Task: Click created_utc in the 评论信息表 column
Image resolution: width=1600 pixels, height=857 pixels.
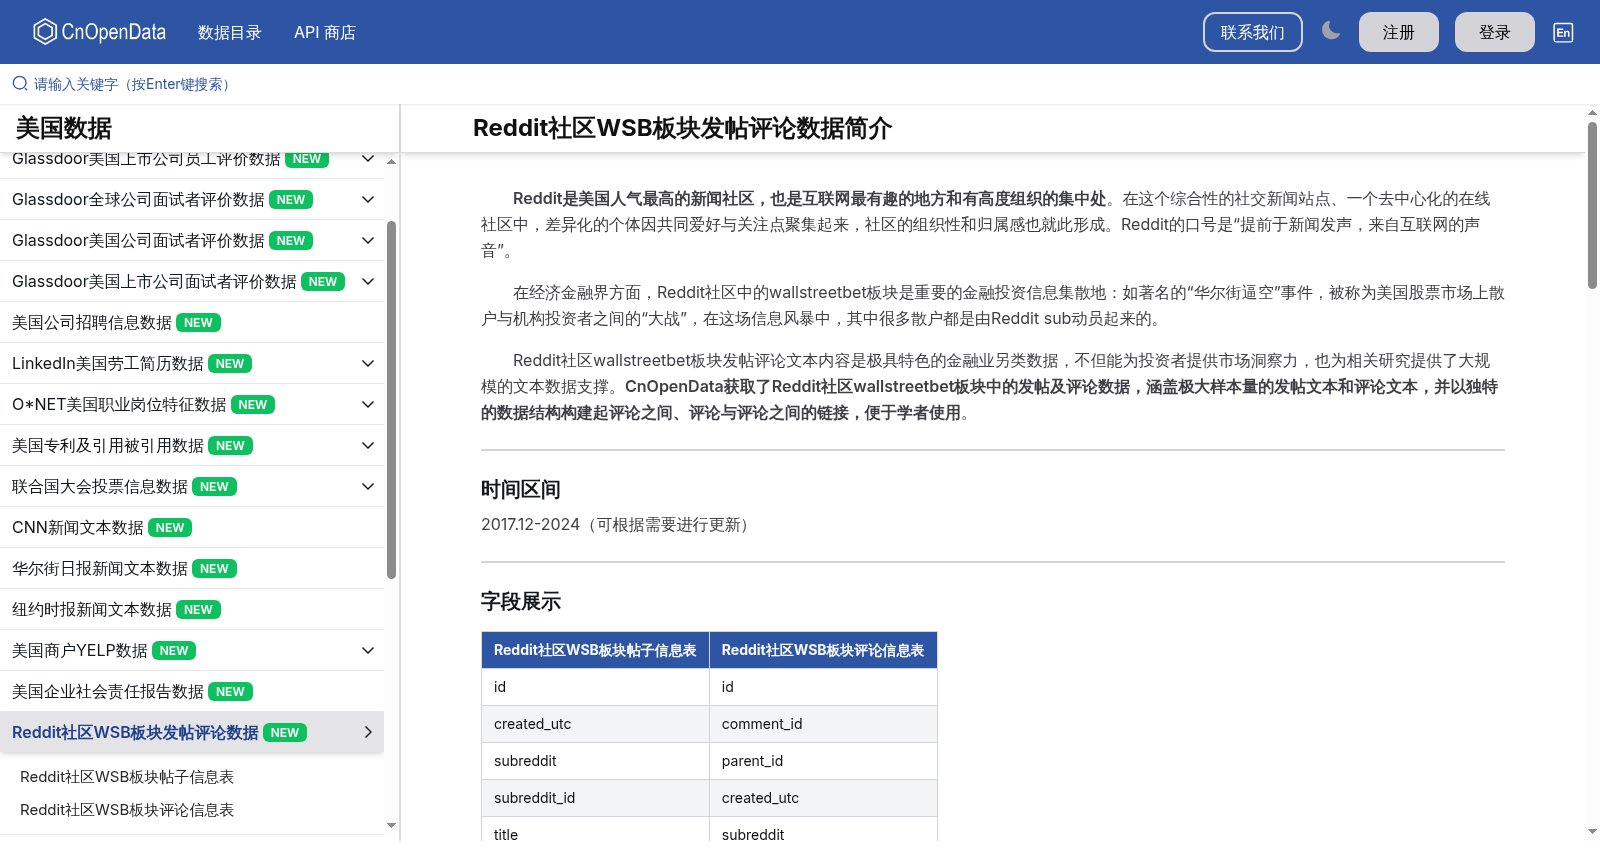Action: 823,798
